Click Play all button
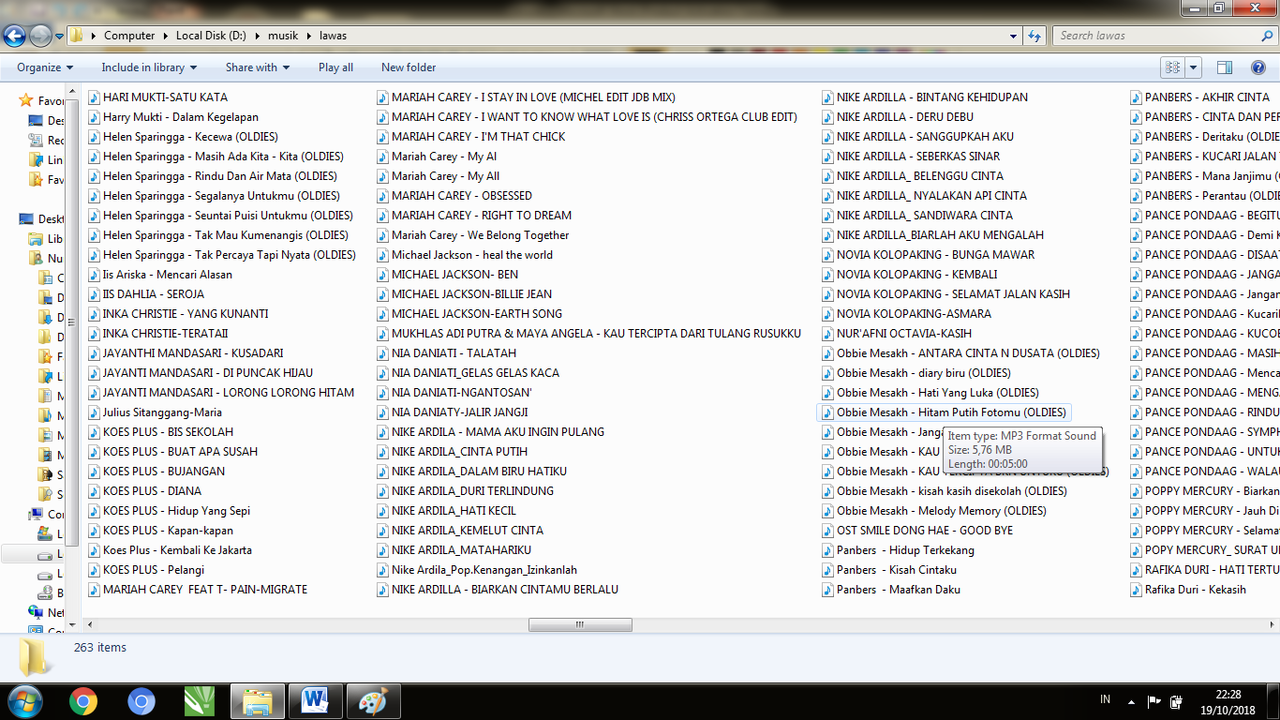Viewport: 1280px width, 720px height. point(336,67)
